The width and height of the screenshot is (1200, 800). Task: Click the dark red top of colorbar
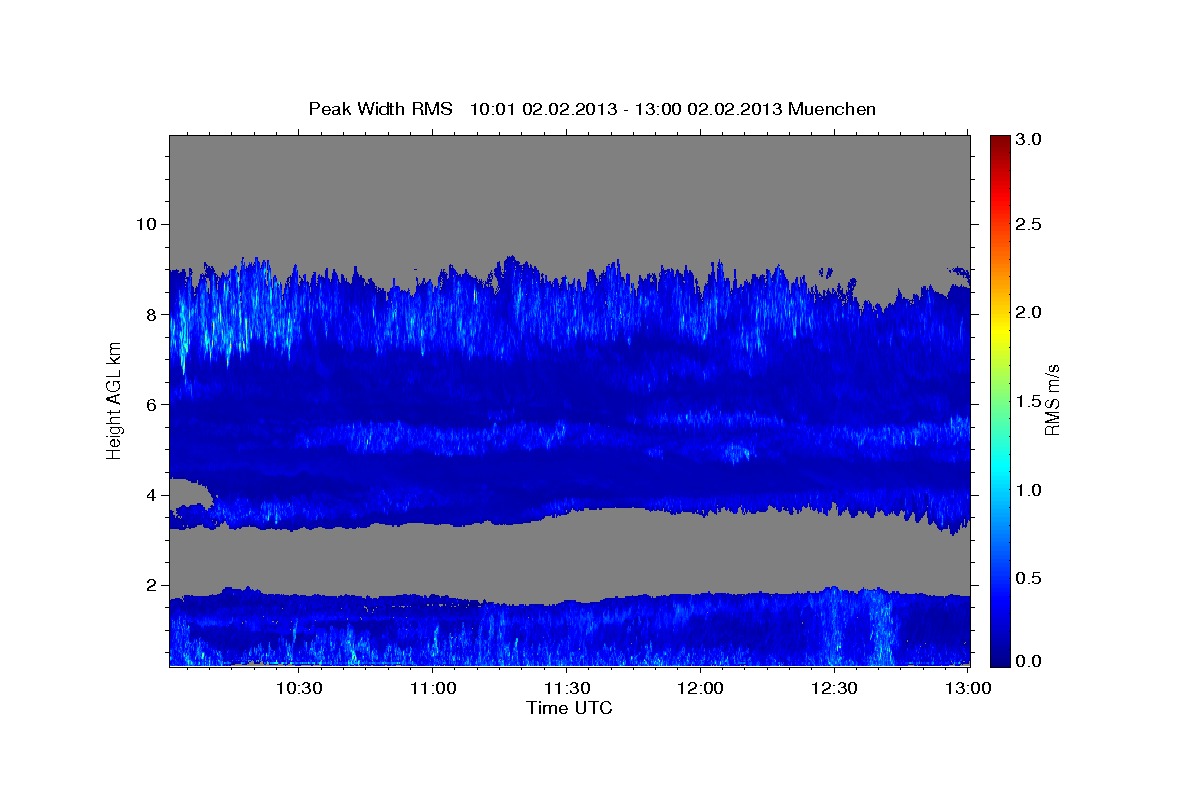click(1000, 142)
